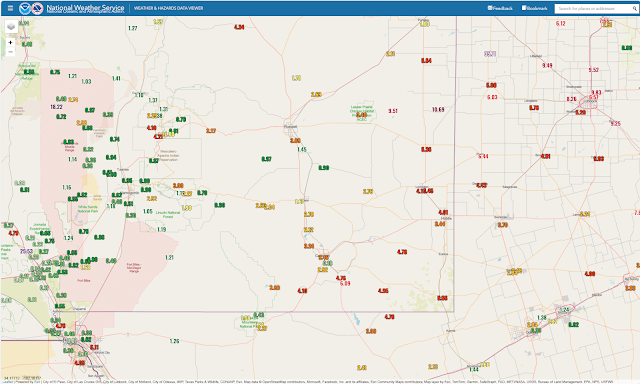
Task: Select the 1.05 observation value
Action: coord(148,211)
